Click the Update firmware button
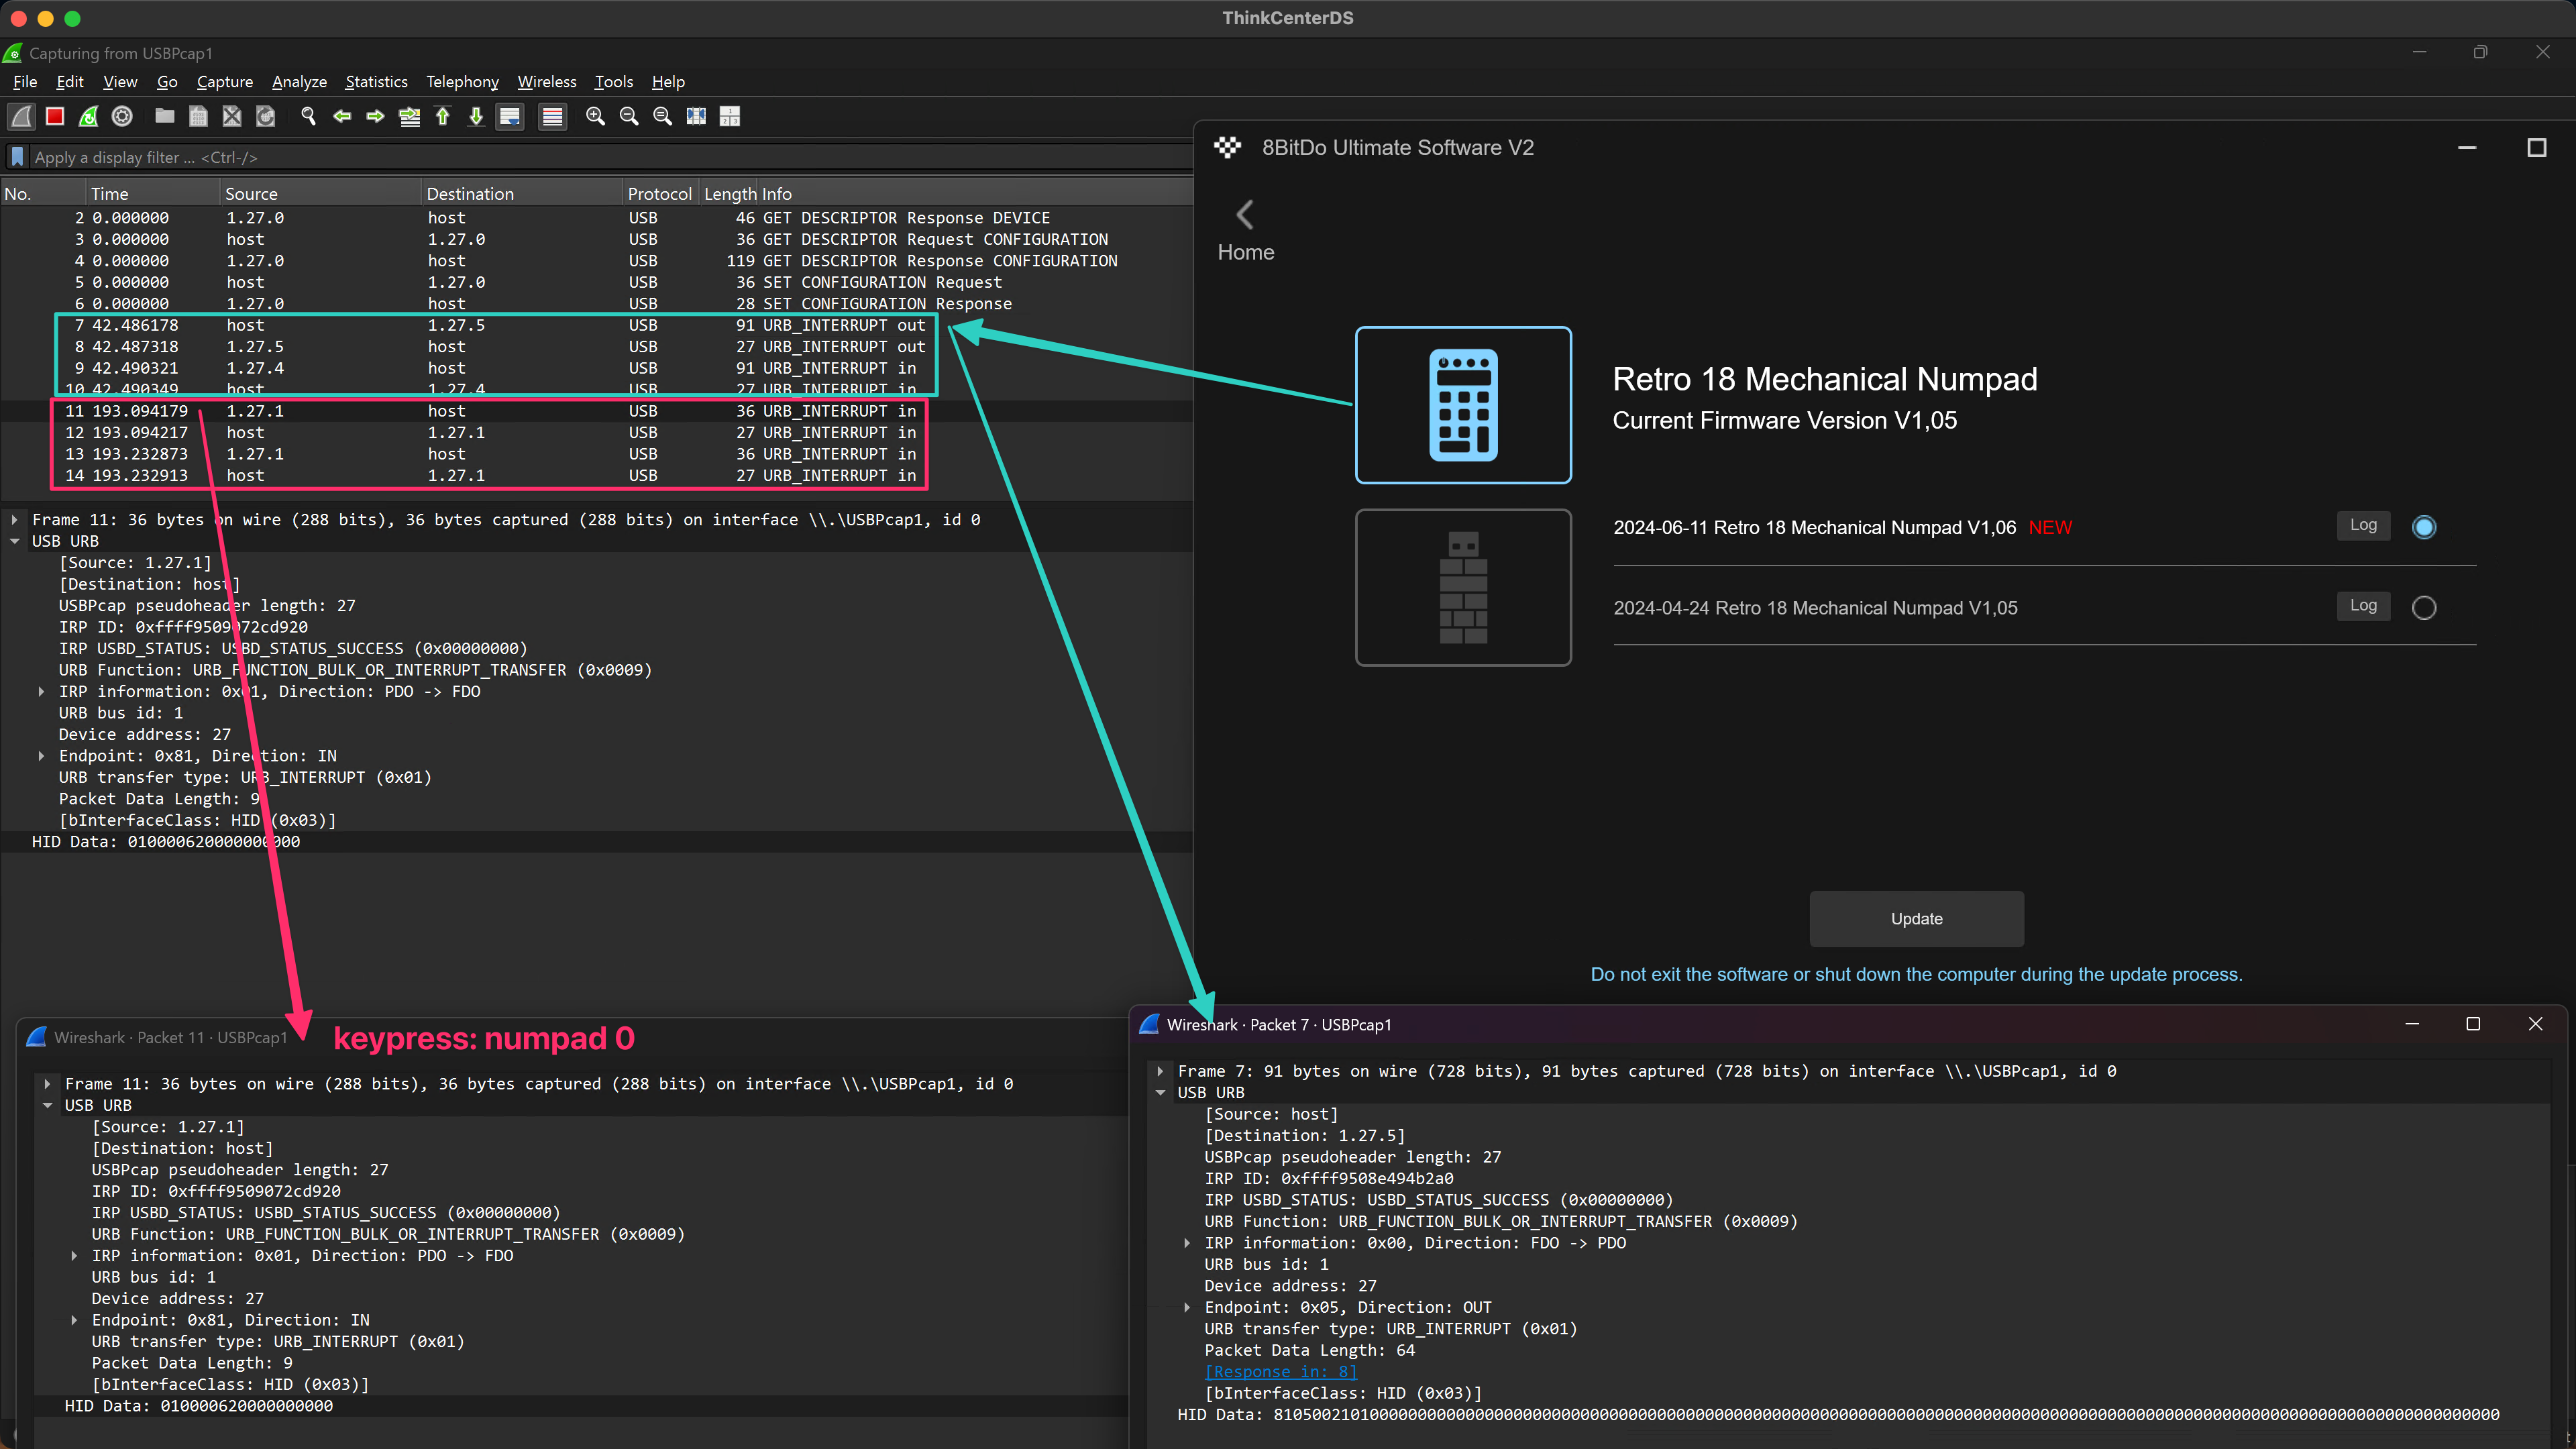The image size is (2576, 1449). click(1916, 918)
